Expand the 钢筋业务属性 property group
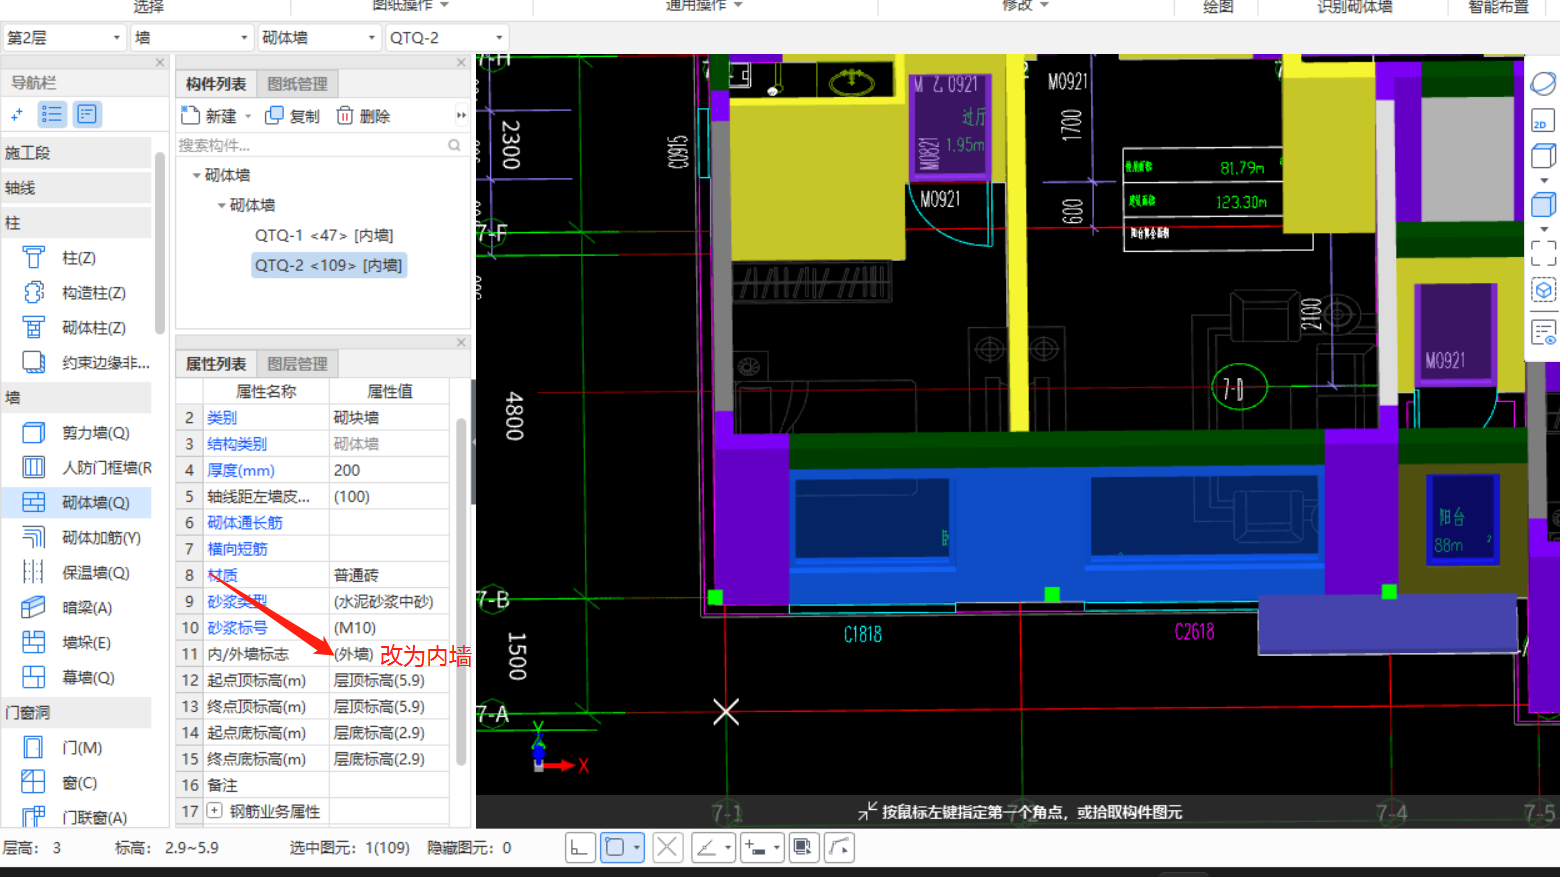 tap(214, 811)
